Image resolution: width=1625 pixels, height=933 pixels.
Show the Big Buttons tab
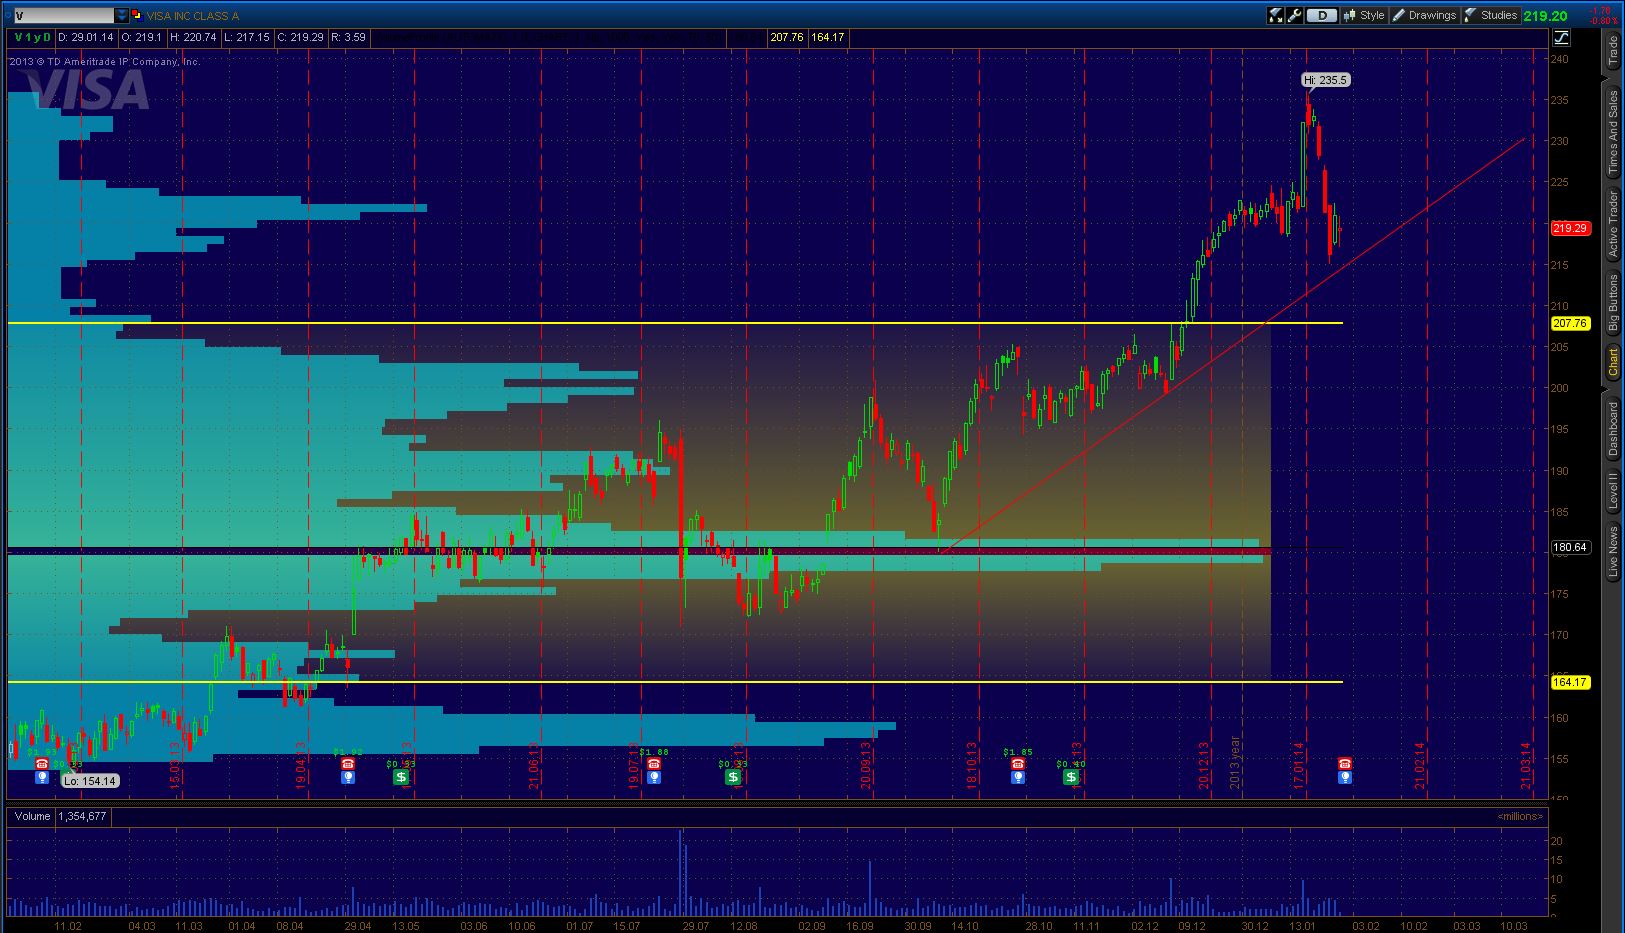tap(1612, 303)
